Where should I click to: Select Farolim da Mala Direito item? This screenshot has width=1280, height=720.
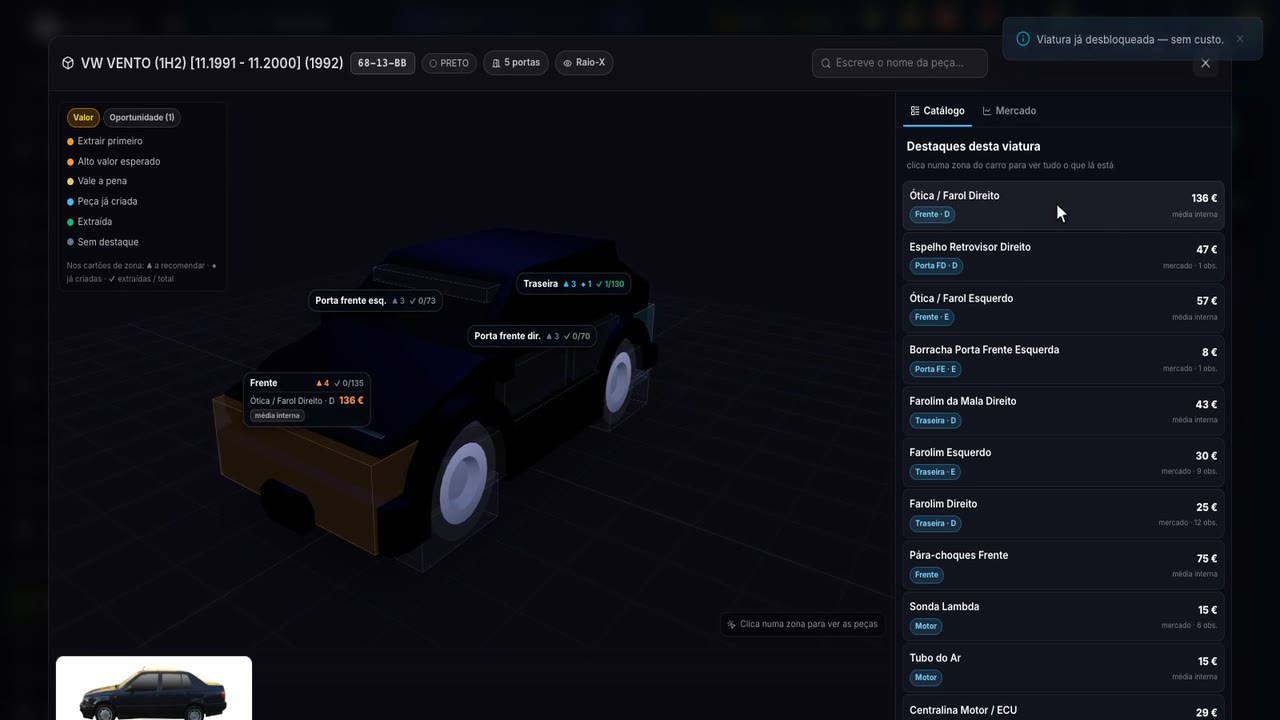pos(1063,410)
